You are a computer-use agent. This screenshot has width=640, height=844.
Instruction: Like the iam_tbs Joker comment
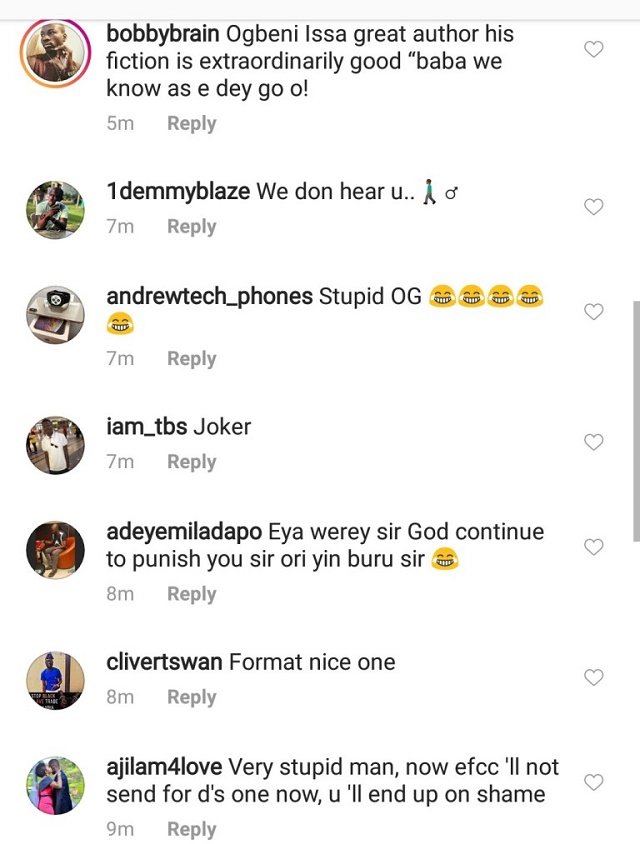593,442
